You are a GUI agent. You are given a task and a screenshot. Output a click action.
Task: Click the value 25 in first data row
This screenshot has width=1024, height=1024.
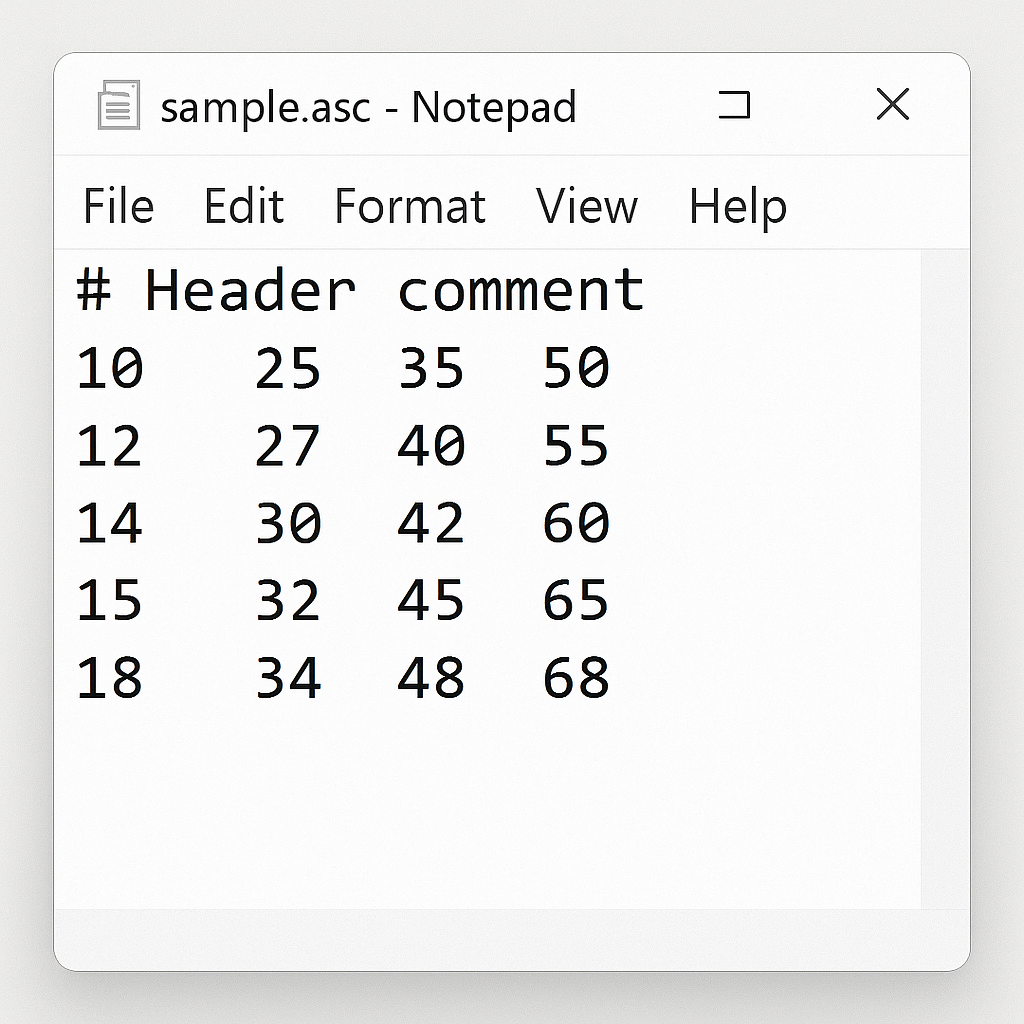click(287, 368)
